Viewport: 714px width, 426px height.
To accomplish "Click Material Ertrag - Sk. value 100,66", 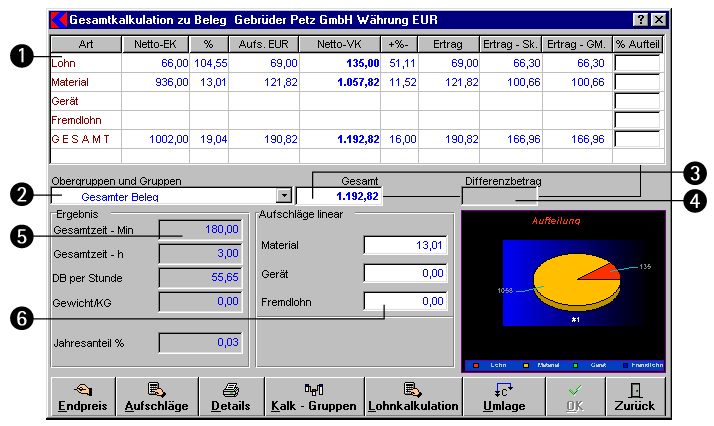I will (x=524, y=82).
